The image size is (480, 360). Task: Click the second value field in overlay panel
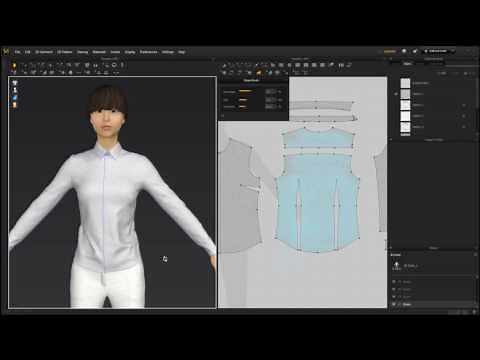click(x=271, y=99)
